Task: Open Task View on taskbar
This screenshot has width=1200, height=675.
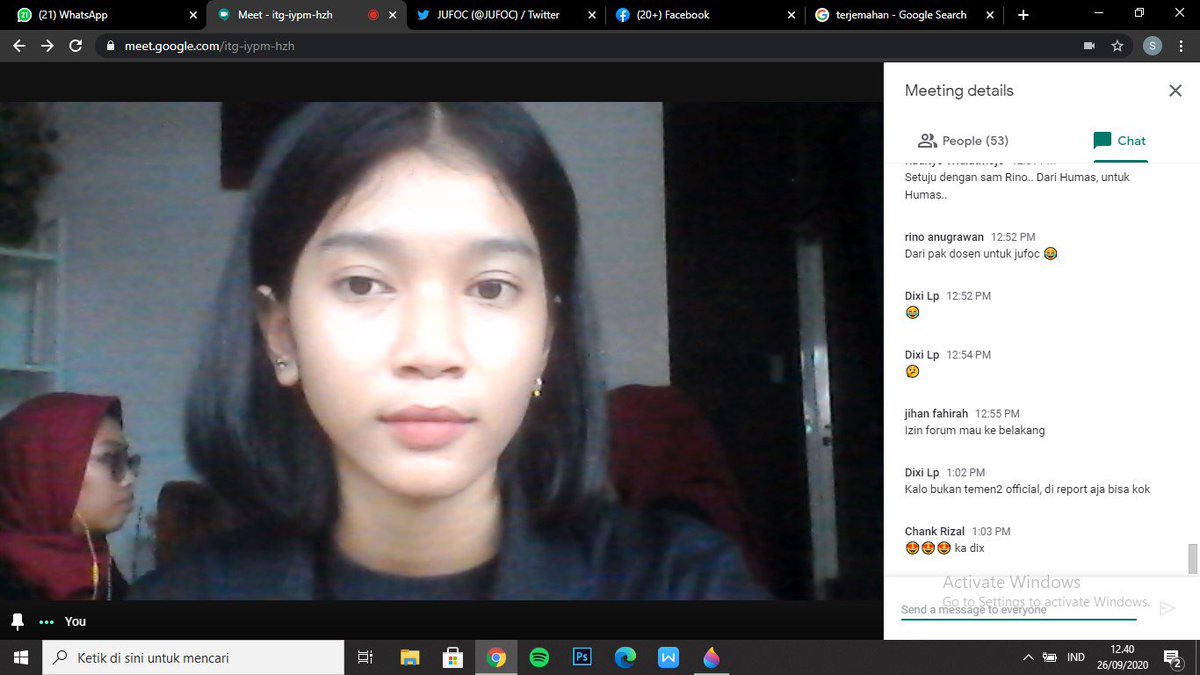Action: coord(365,658)
